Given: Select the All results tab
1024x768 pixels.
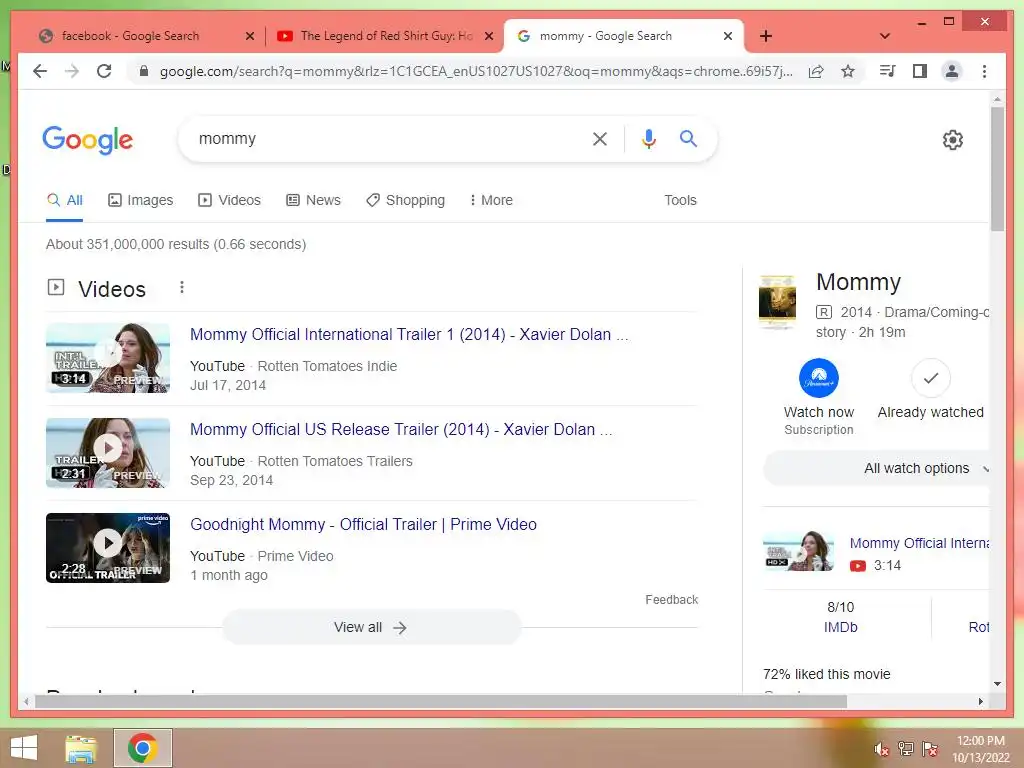Looking at the screenshot, I should click(65, 200).
